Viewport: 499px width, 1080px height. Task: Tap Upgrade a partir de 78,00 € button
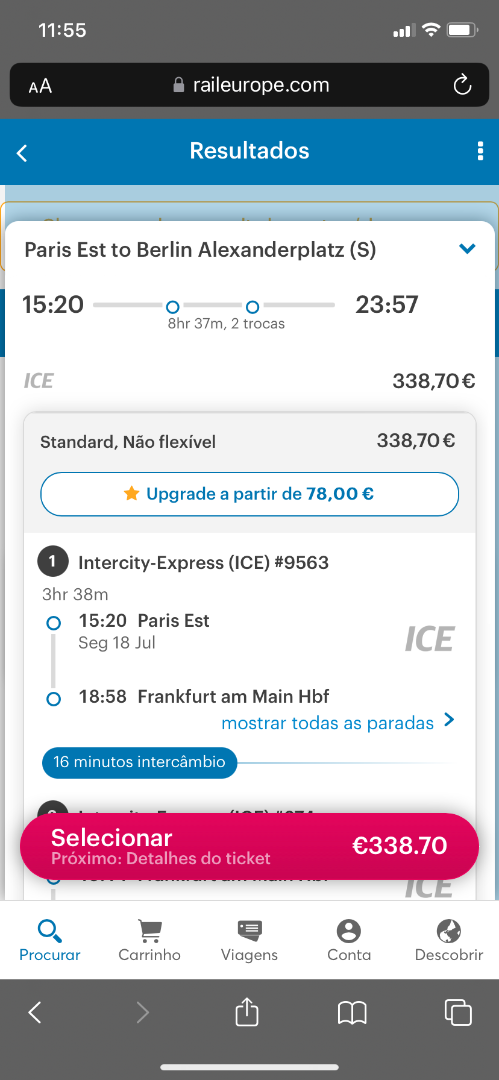[x=250, y=494]
